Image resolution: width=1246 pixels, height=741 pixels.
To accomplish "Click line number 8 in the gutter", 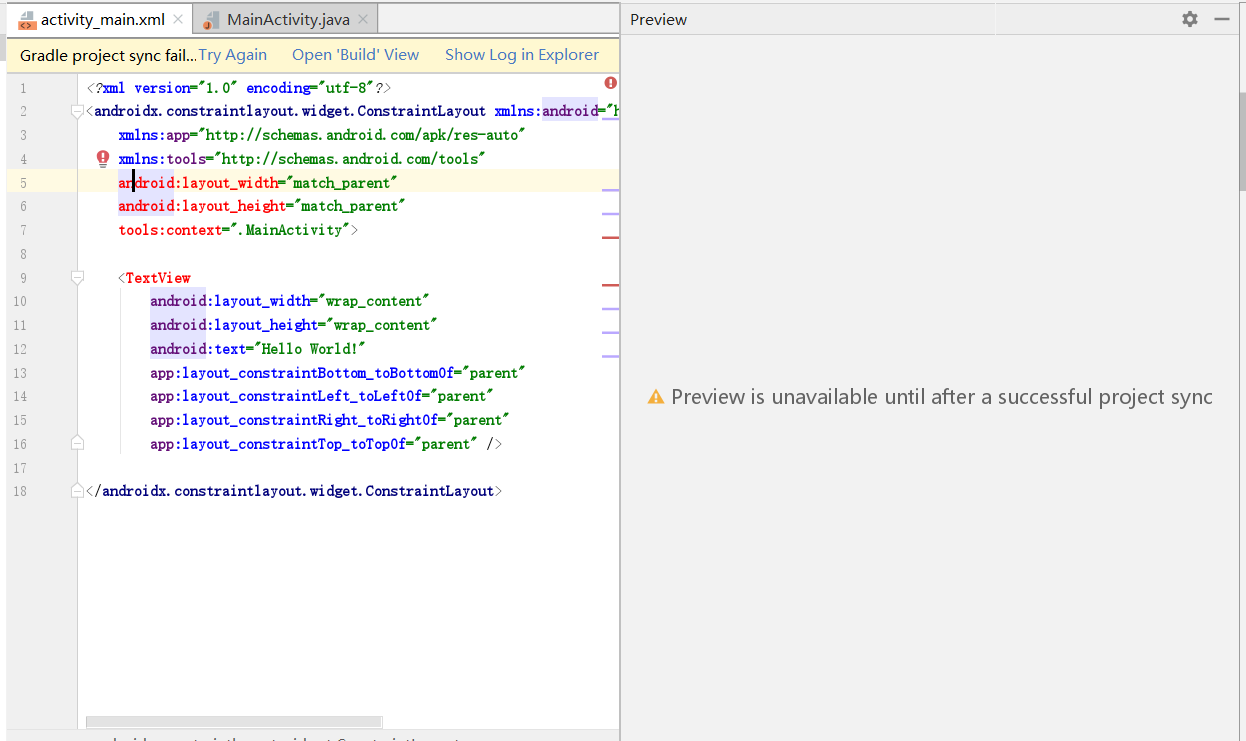I will tap(23, 254).
